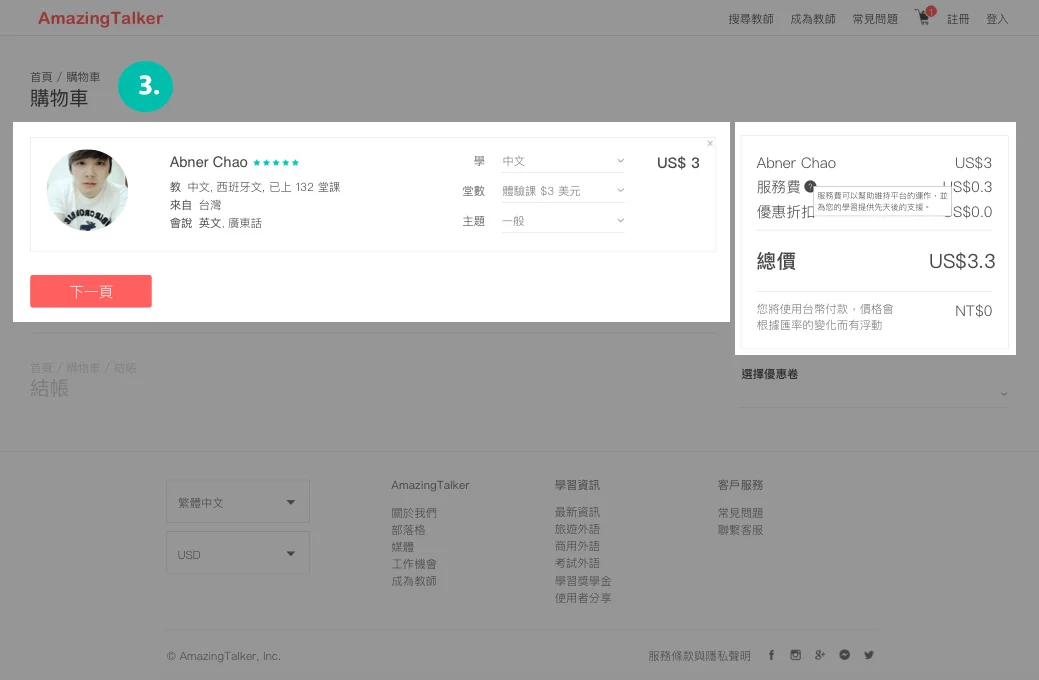Open the 選擇優惠卷 coupon dropdown

click(x=874, y=394)
